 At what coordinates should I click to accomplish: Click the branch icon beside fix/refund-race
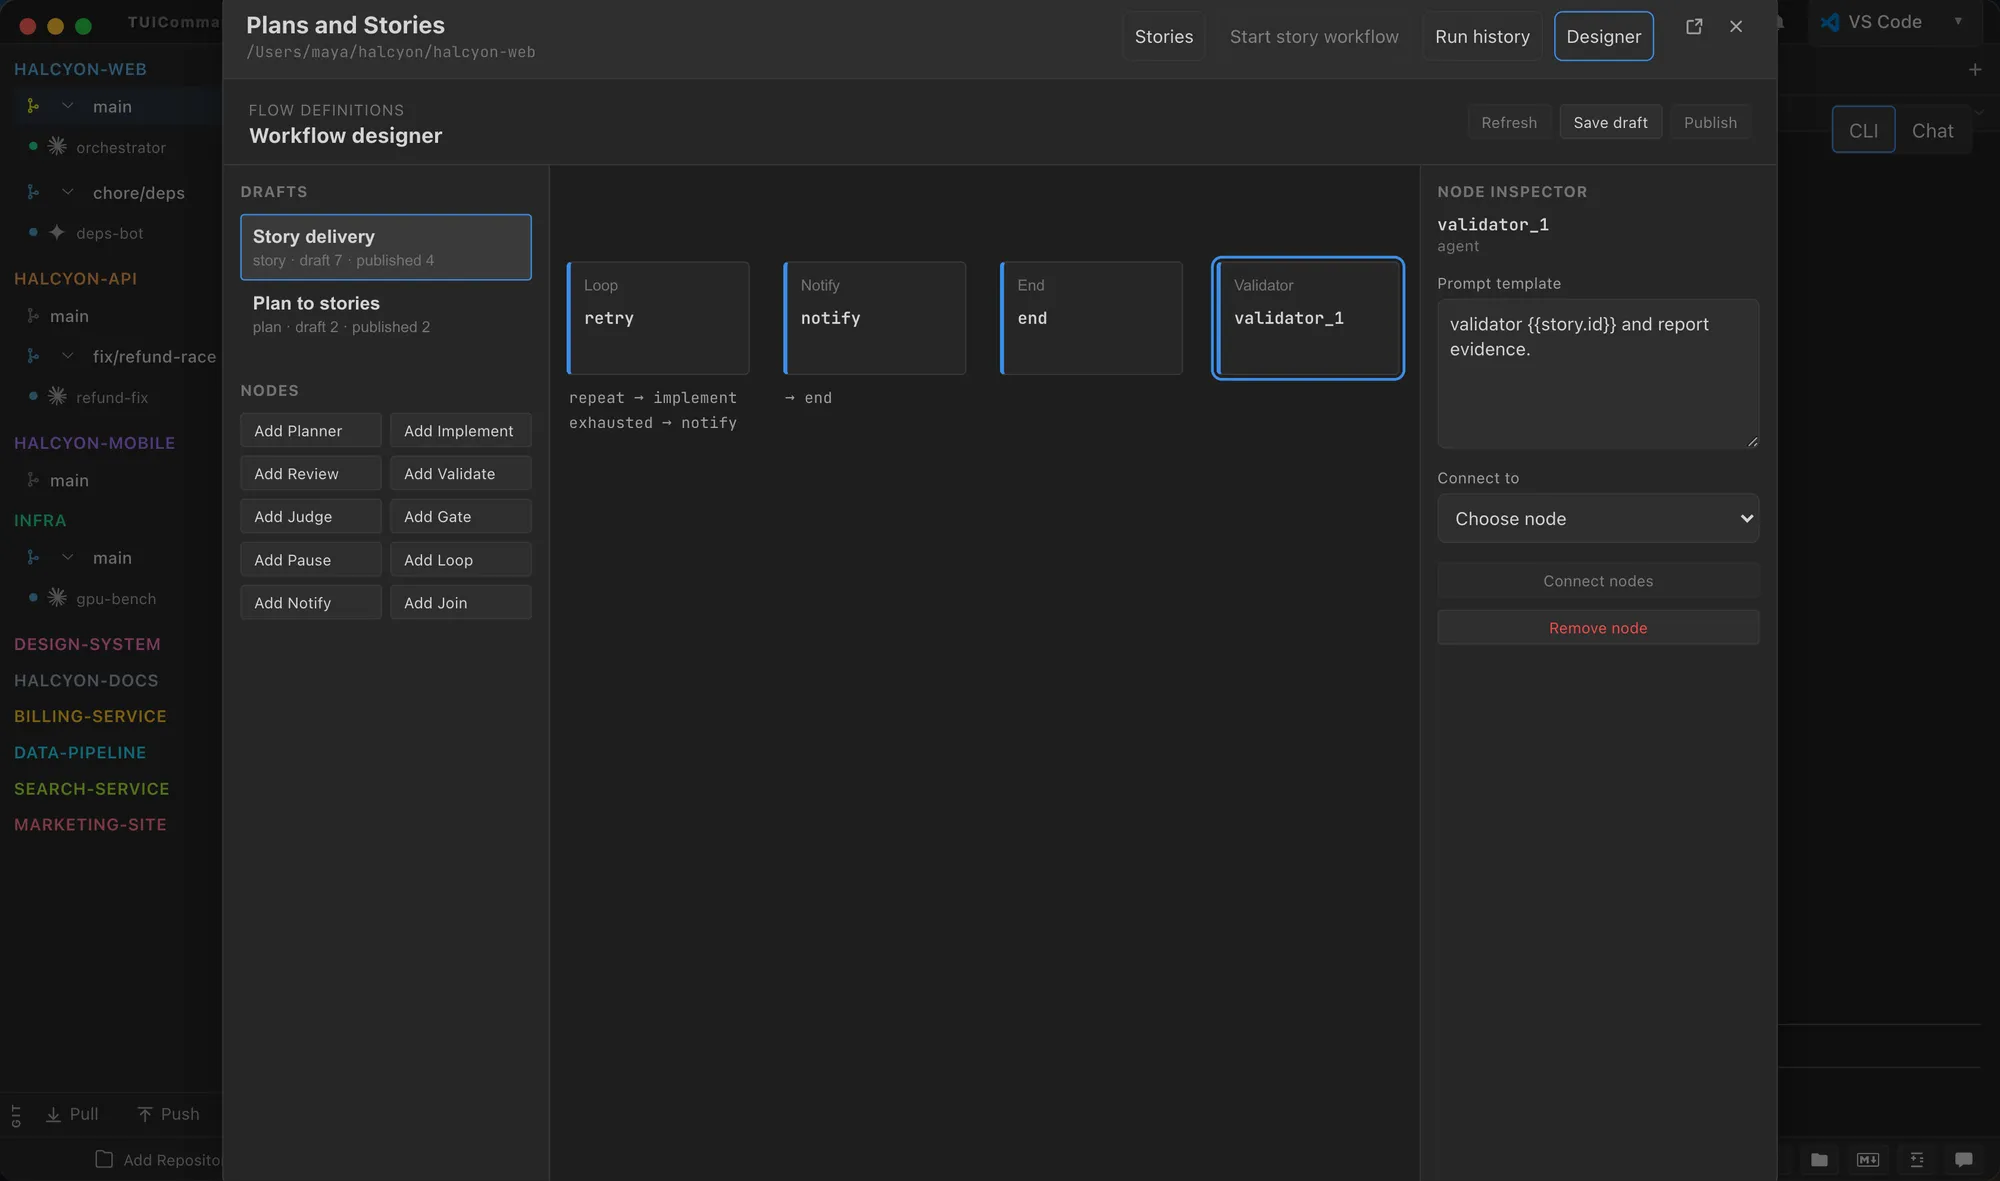pos(33,356)
